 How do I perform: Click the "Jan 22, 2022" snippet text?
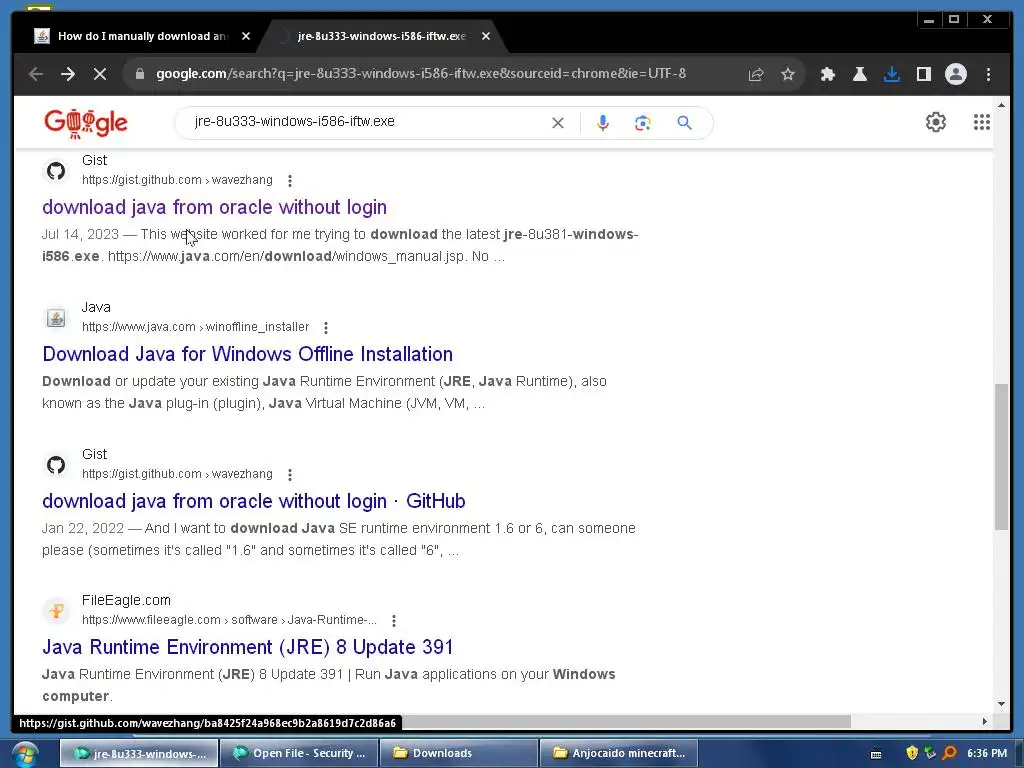83,528
